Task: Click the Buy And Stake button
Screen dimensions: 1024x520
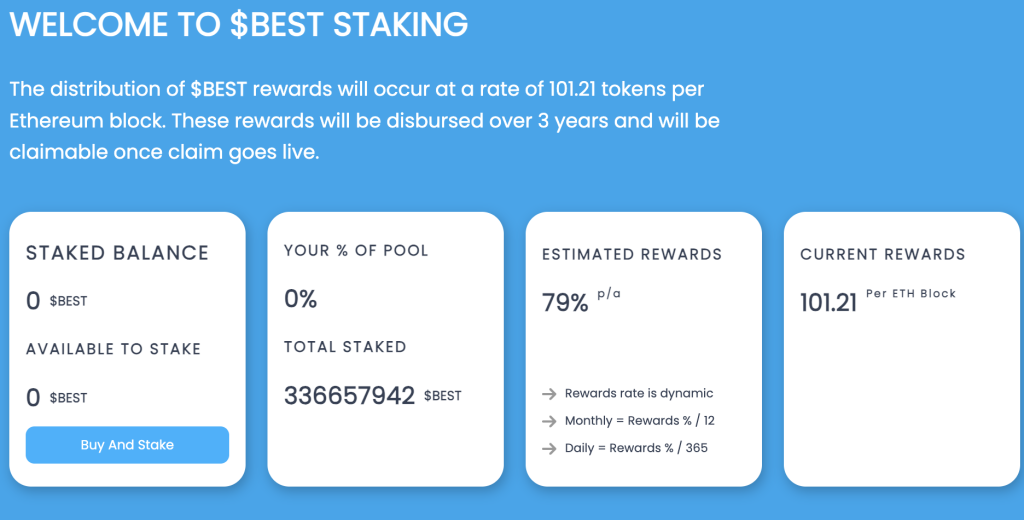Action: click(127, 445)
